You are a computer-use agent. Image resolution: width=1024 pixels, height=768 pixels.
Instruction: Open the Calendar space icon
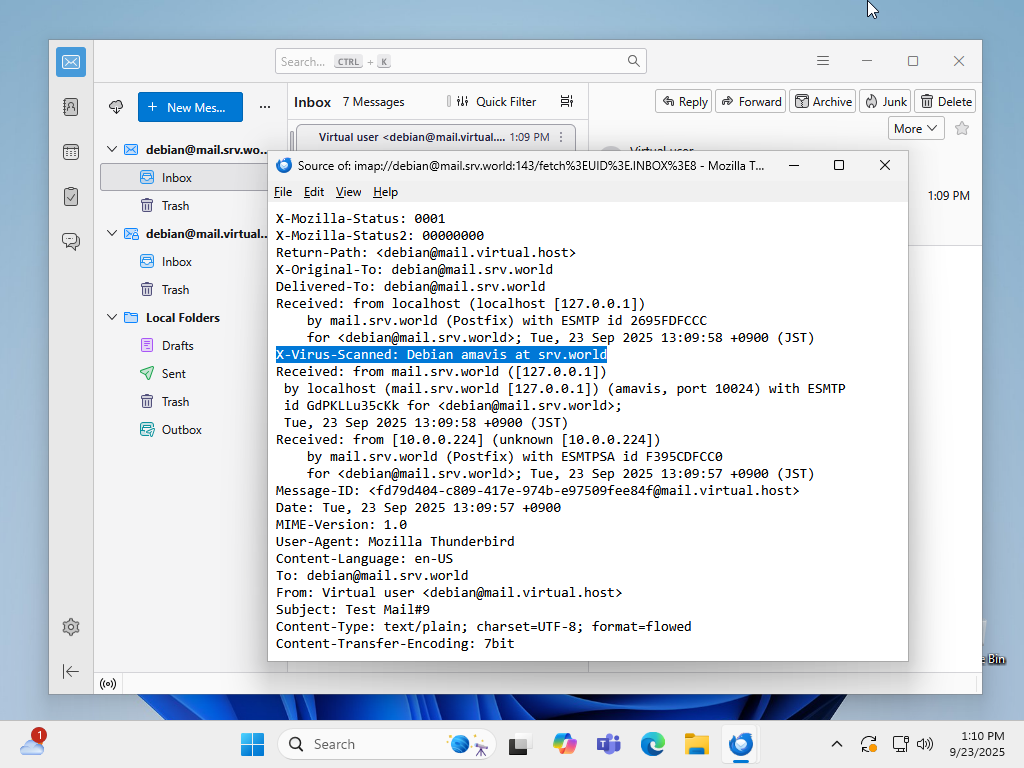pyautogui.click(x=71, y=152)
